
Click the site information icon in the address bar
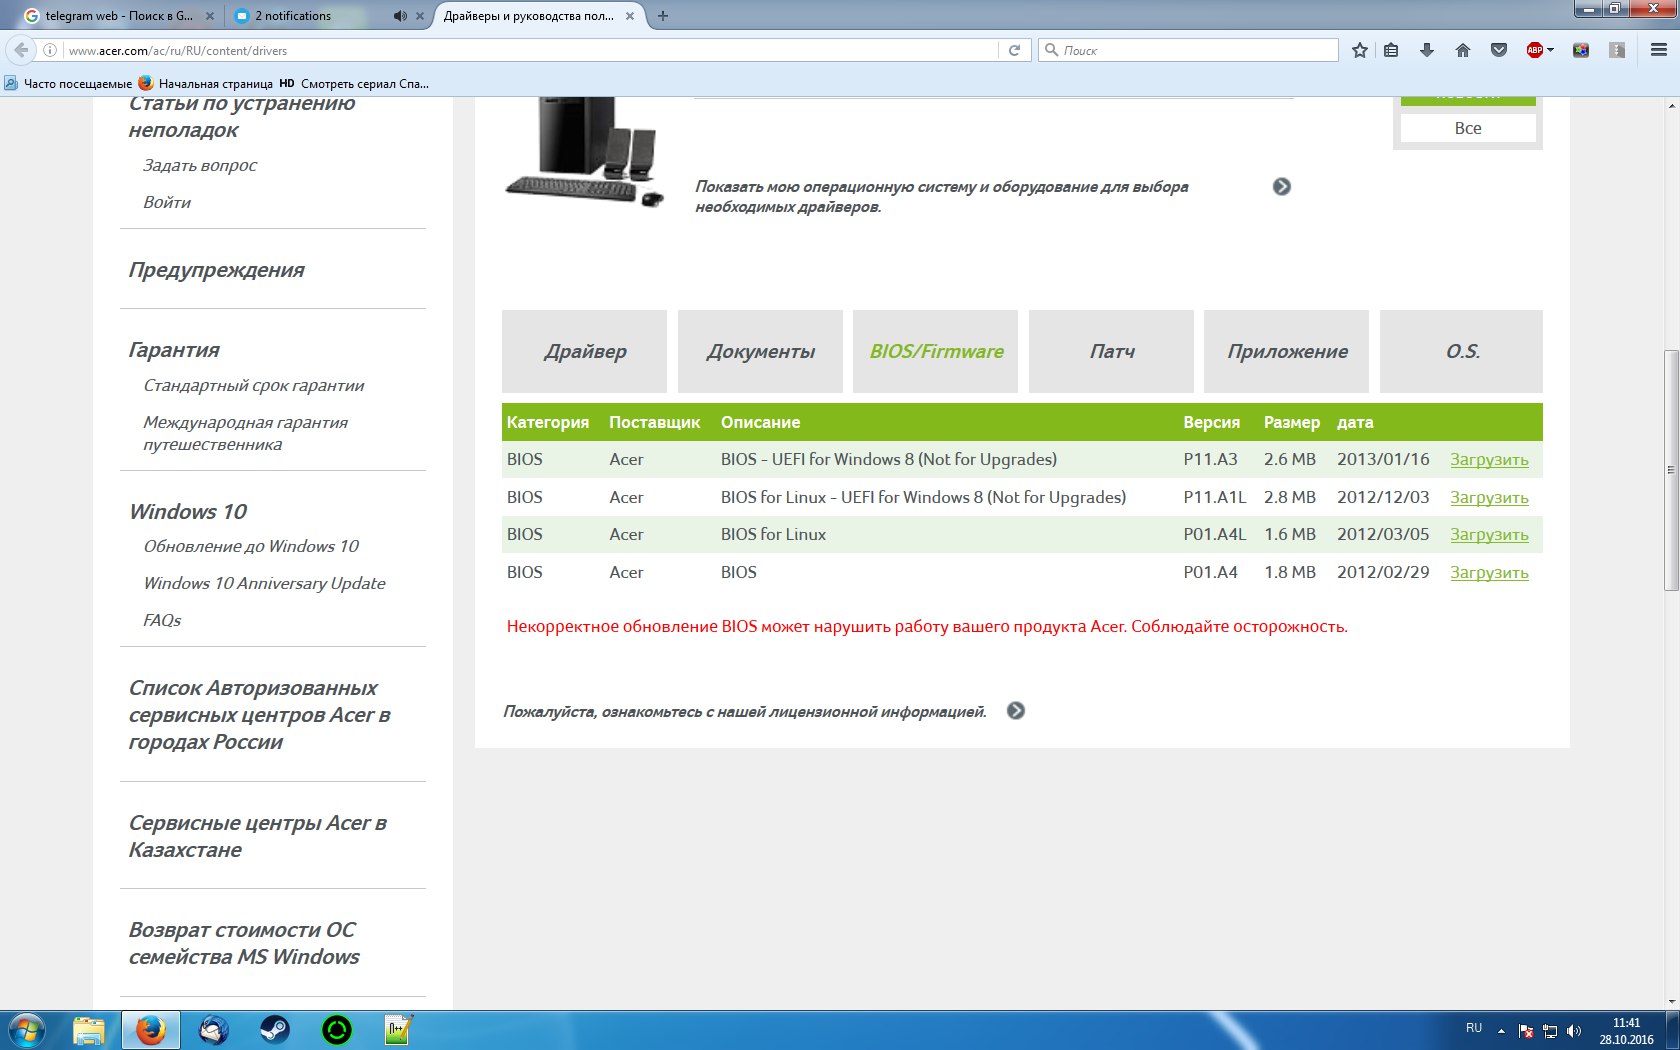click(50, 50)
